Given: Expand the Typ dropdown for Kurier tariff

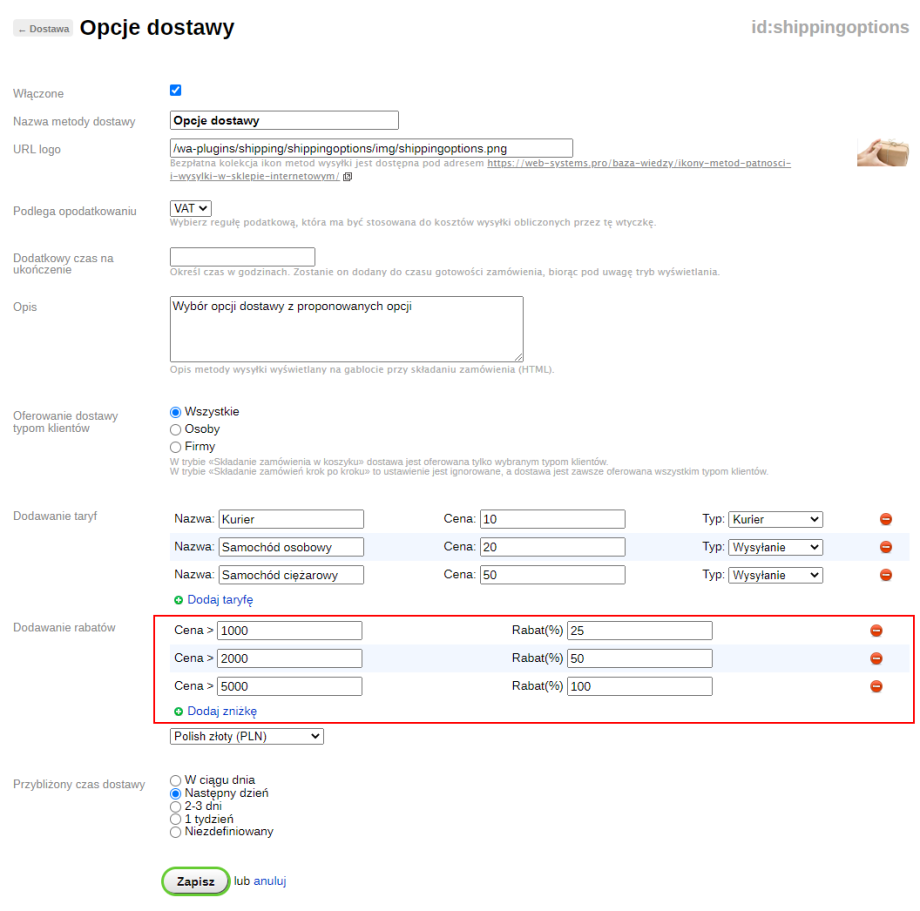Looking at the screenshot, I should point(775,520).
